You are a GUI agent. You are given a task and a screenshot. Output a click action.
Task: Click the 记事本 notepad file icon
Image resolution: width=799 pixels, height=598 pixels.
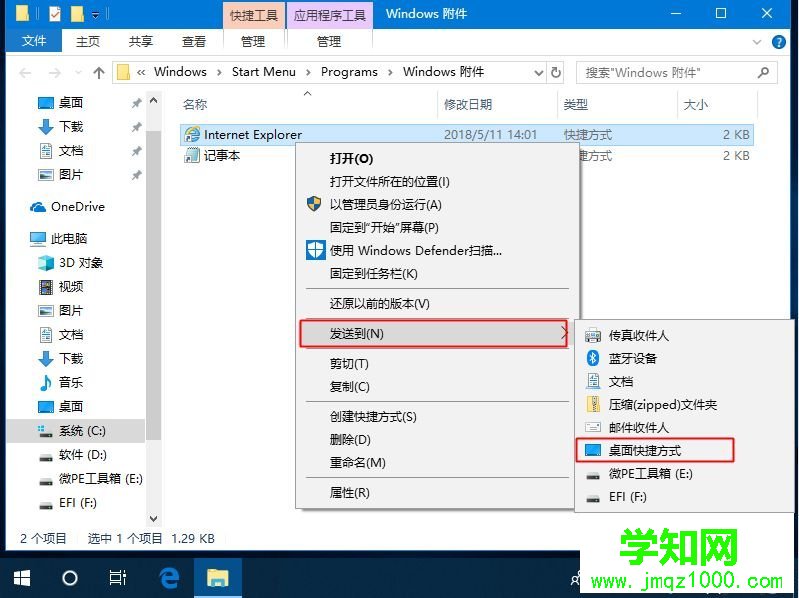tap(192, 155)
